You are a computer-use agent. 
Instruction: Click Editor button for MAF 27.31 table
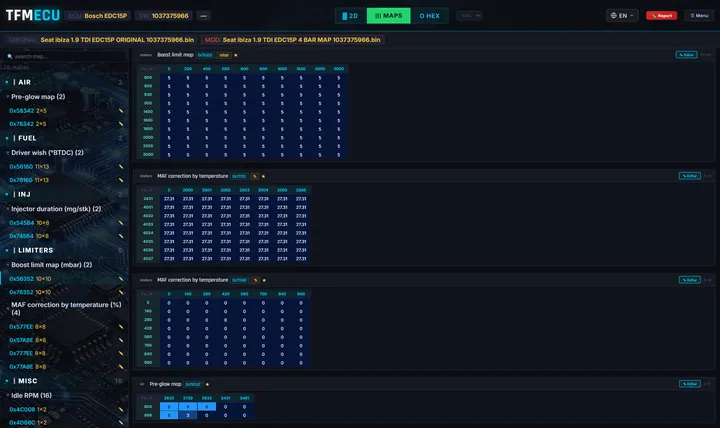click(x=690, y=176)
